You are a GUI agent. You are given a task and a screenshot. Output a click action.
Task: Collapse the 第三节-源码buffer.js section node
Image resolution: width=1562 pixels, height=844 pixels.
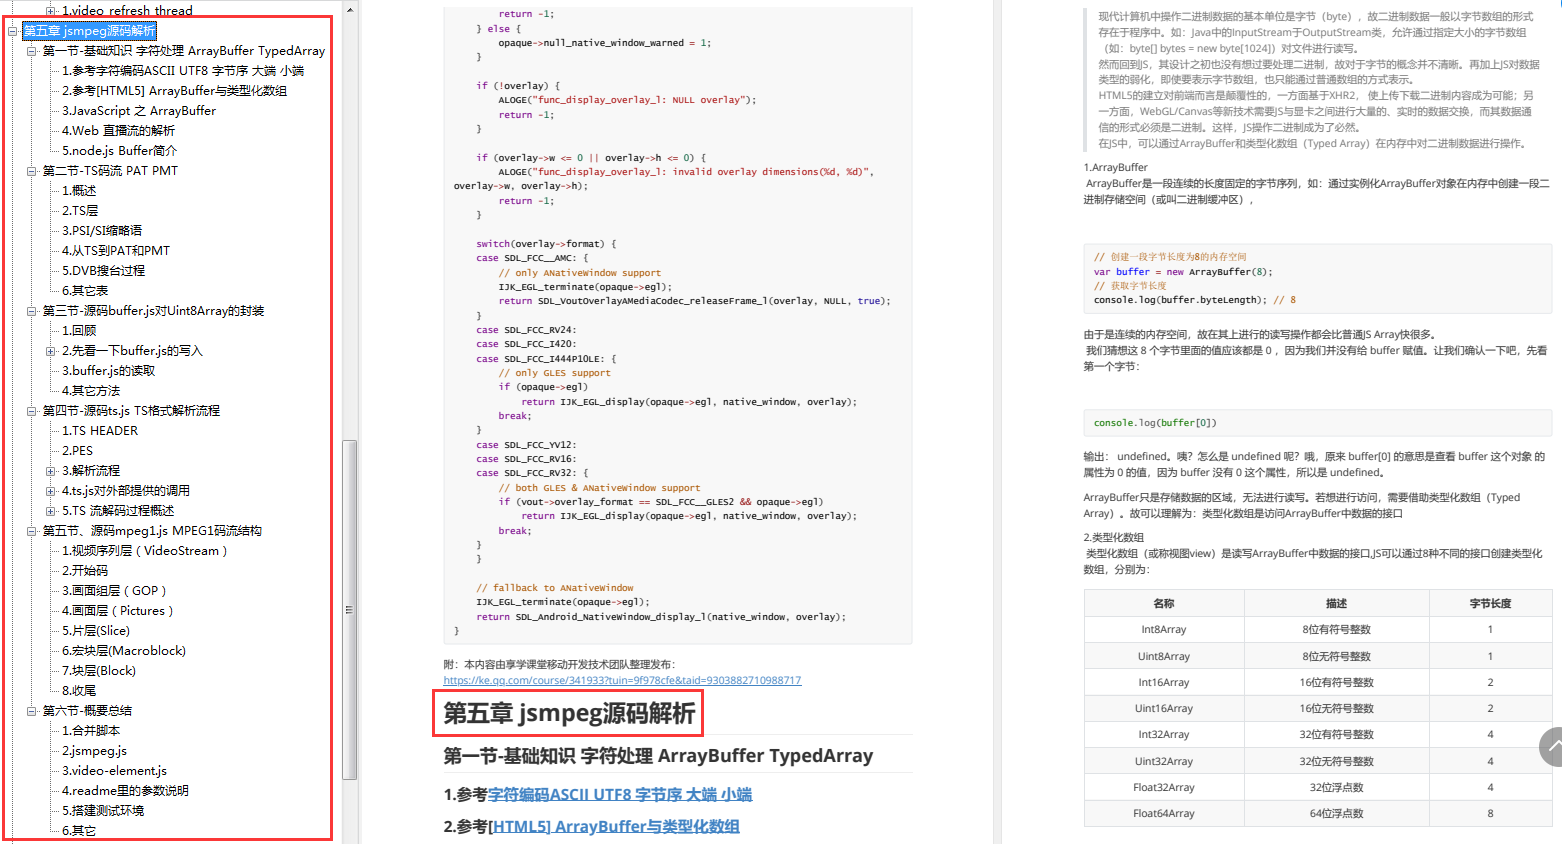31,311
